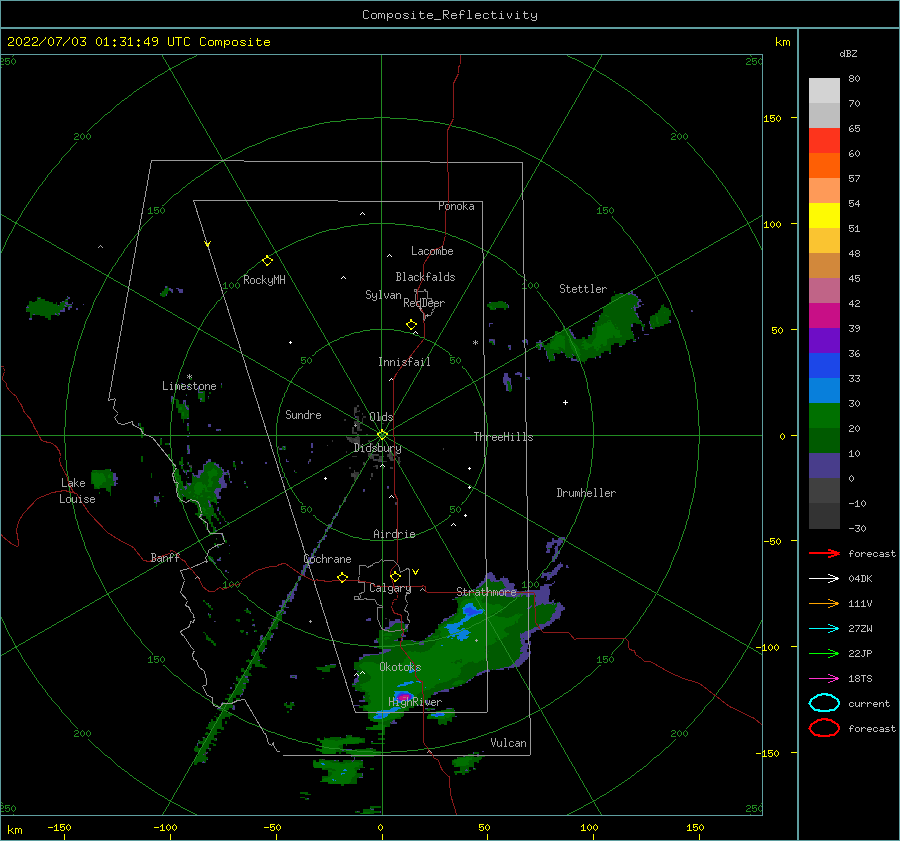
Task: Click the yellow diamond marker below RedDeer
Action: coord(412,325)
